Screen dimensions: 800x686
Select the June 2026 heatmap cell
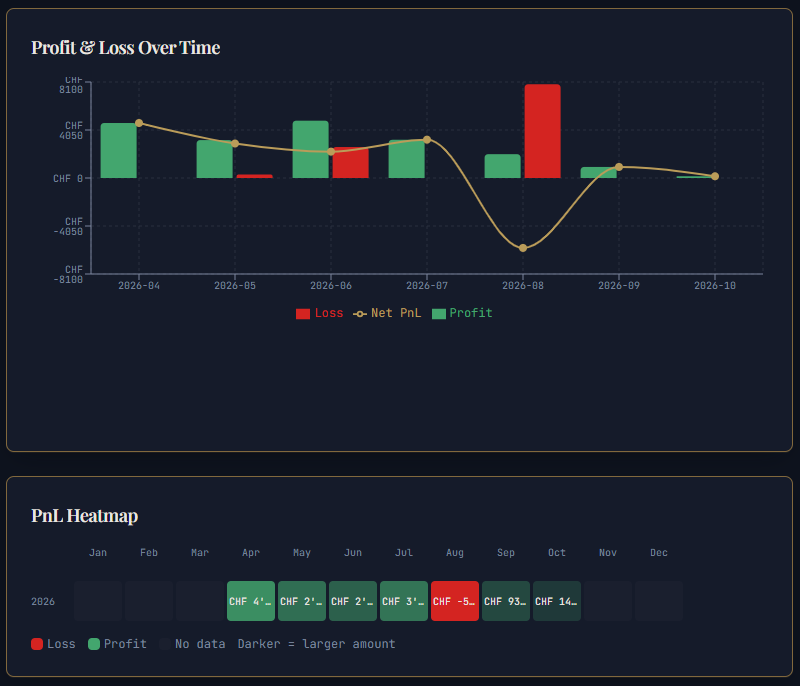pyautogui.click(x=353, y=601)
